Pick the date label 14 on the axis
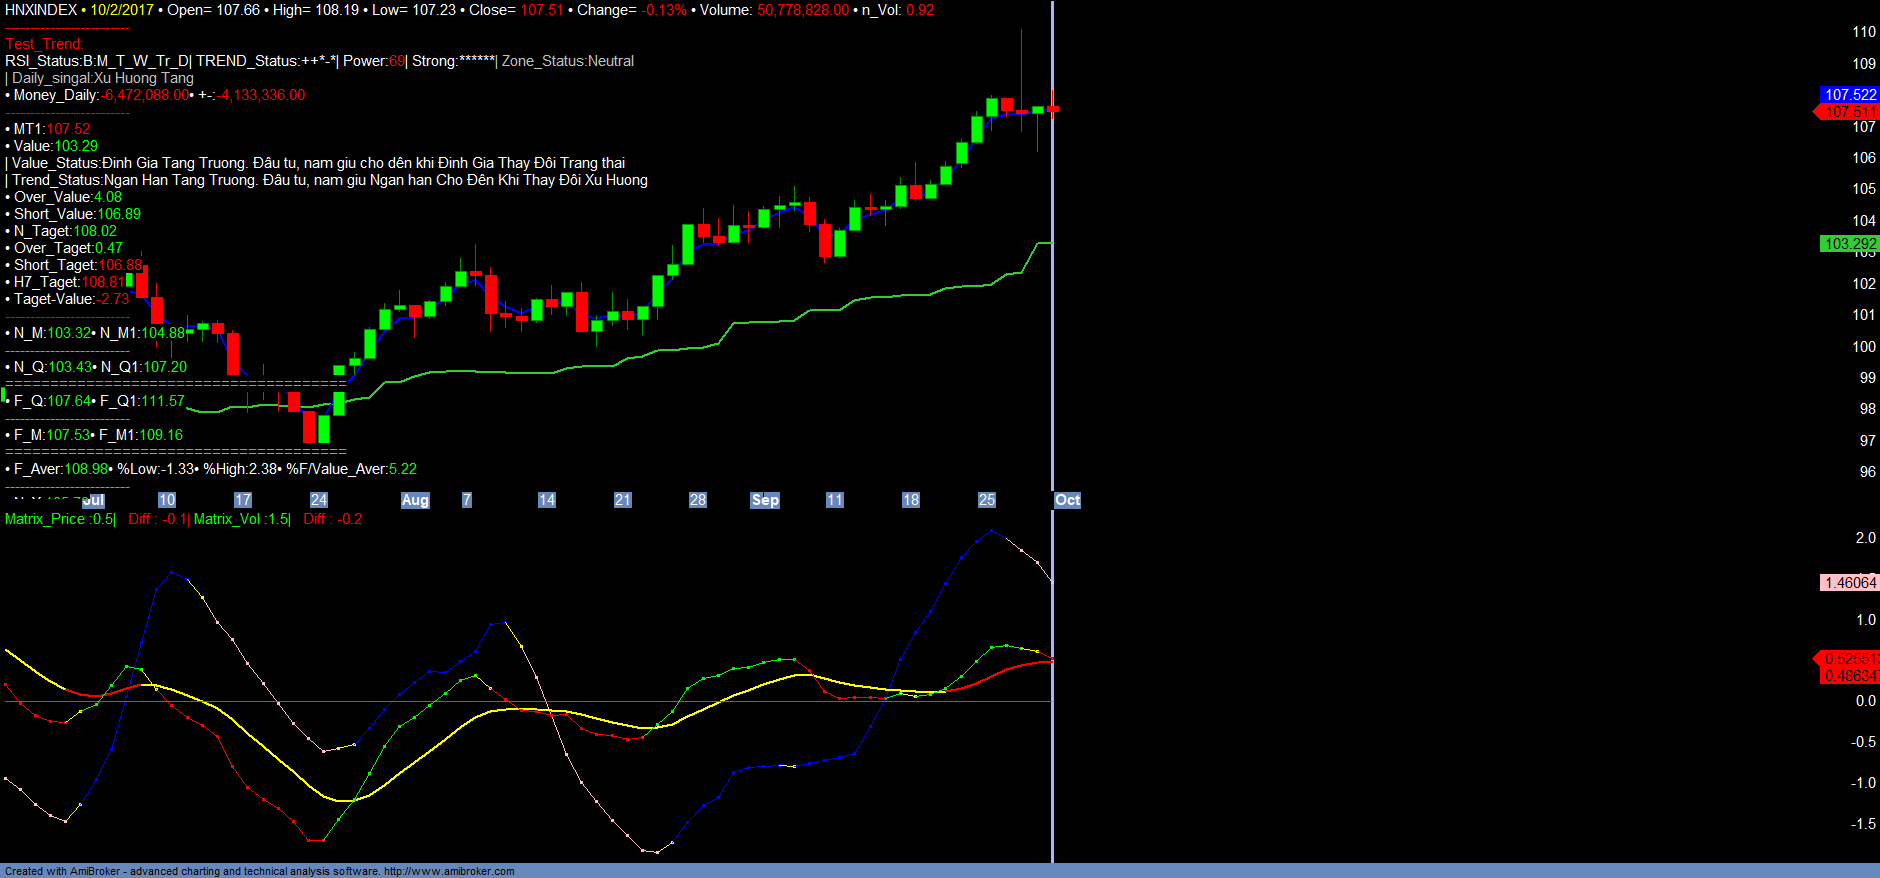Image resolution: width=1880 pixels, height=878 pixels. point(546,500)
